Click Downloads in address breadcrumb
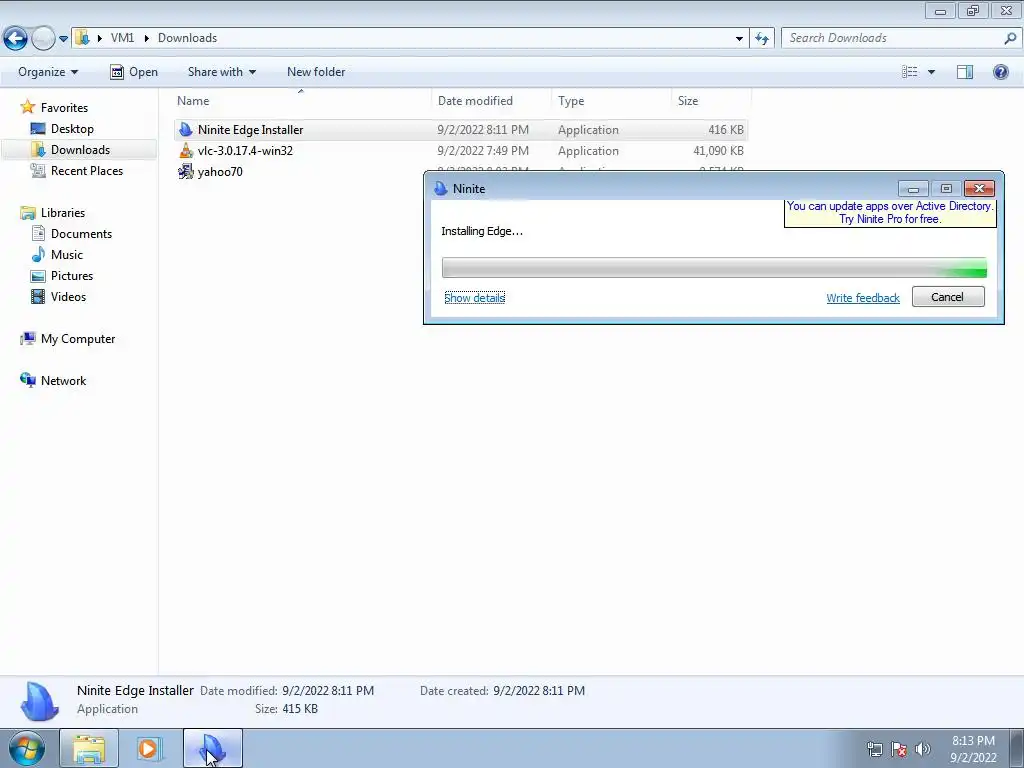The image size is (1024, 768). [x=187, y=38]
